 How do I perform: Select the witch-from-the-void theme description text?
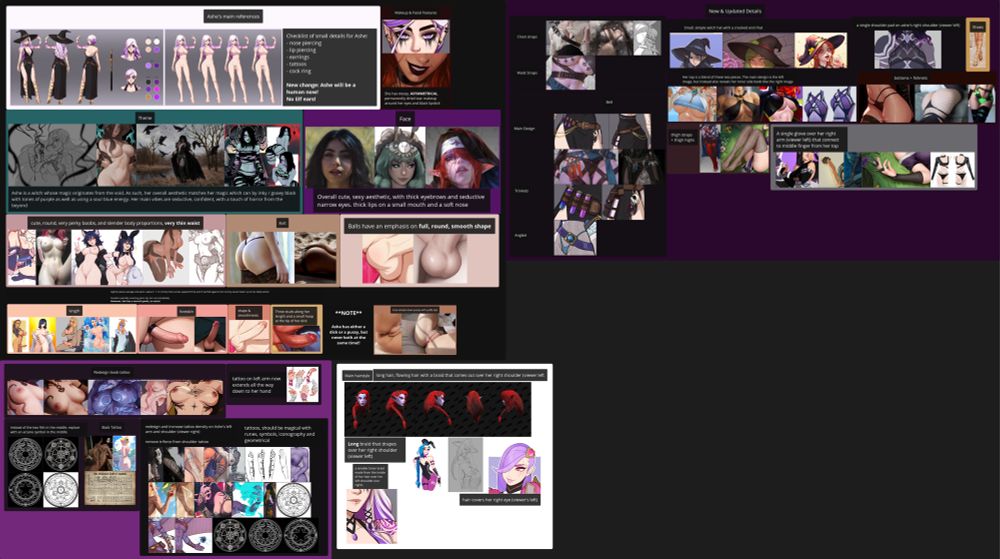tap(154, 199)
